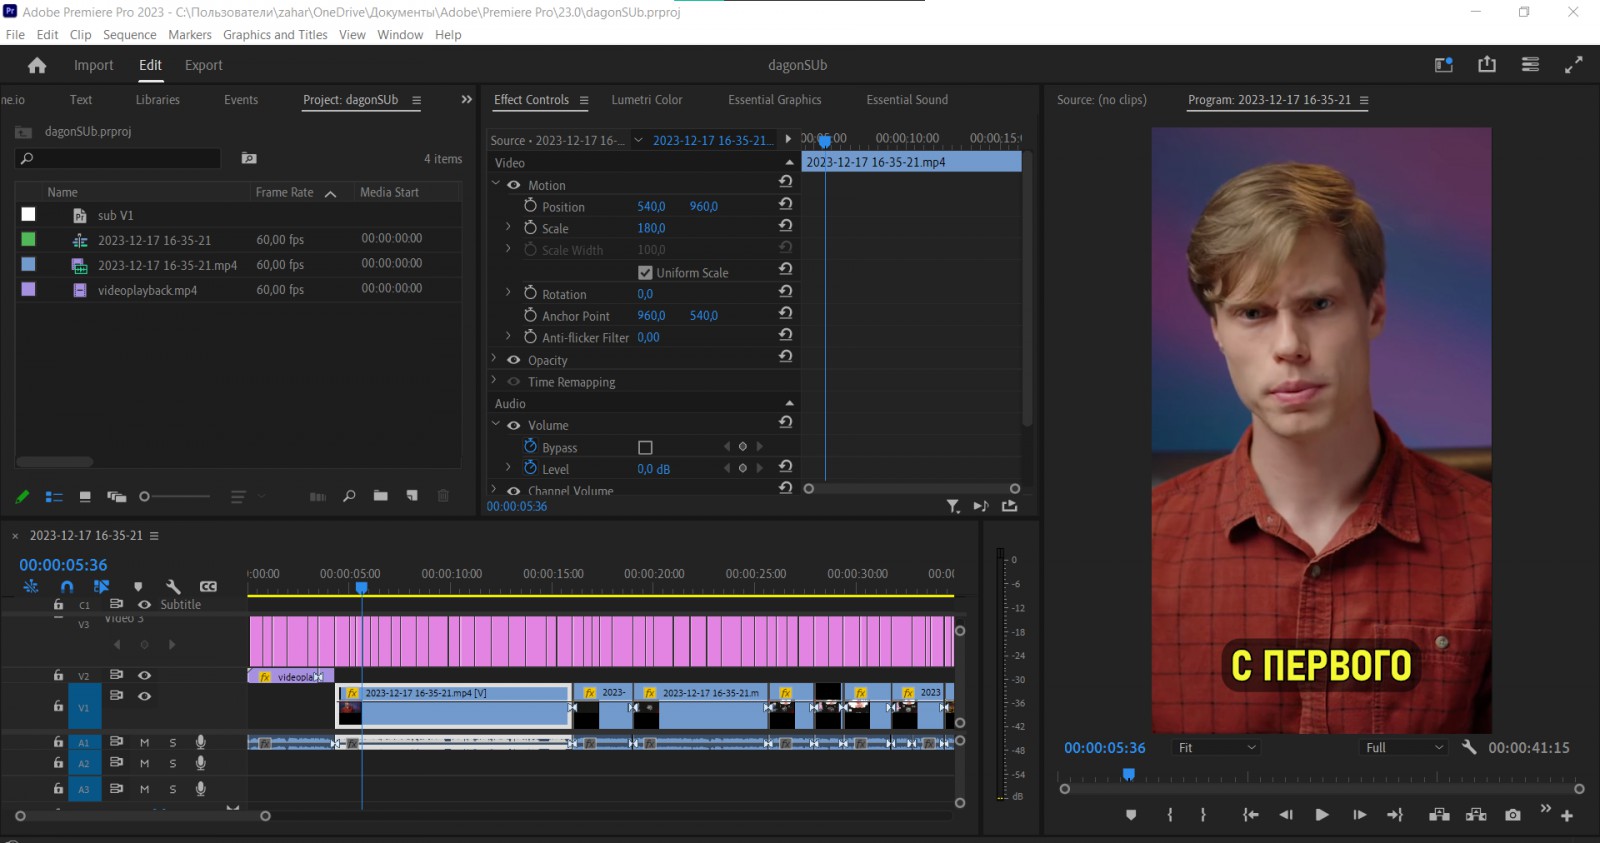Click the Quick Export share icon
The width and height of the screenshot is (1600, 843).
tap(1487, 64)
